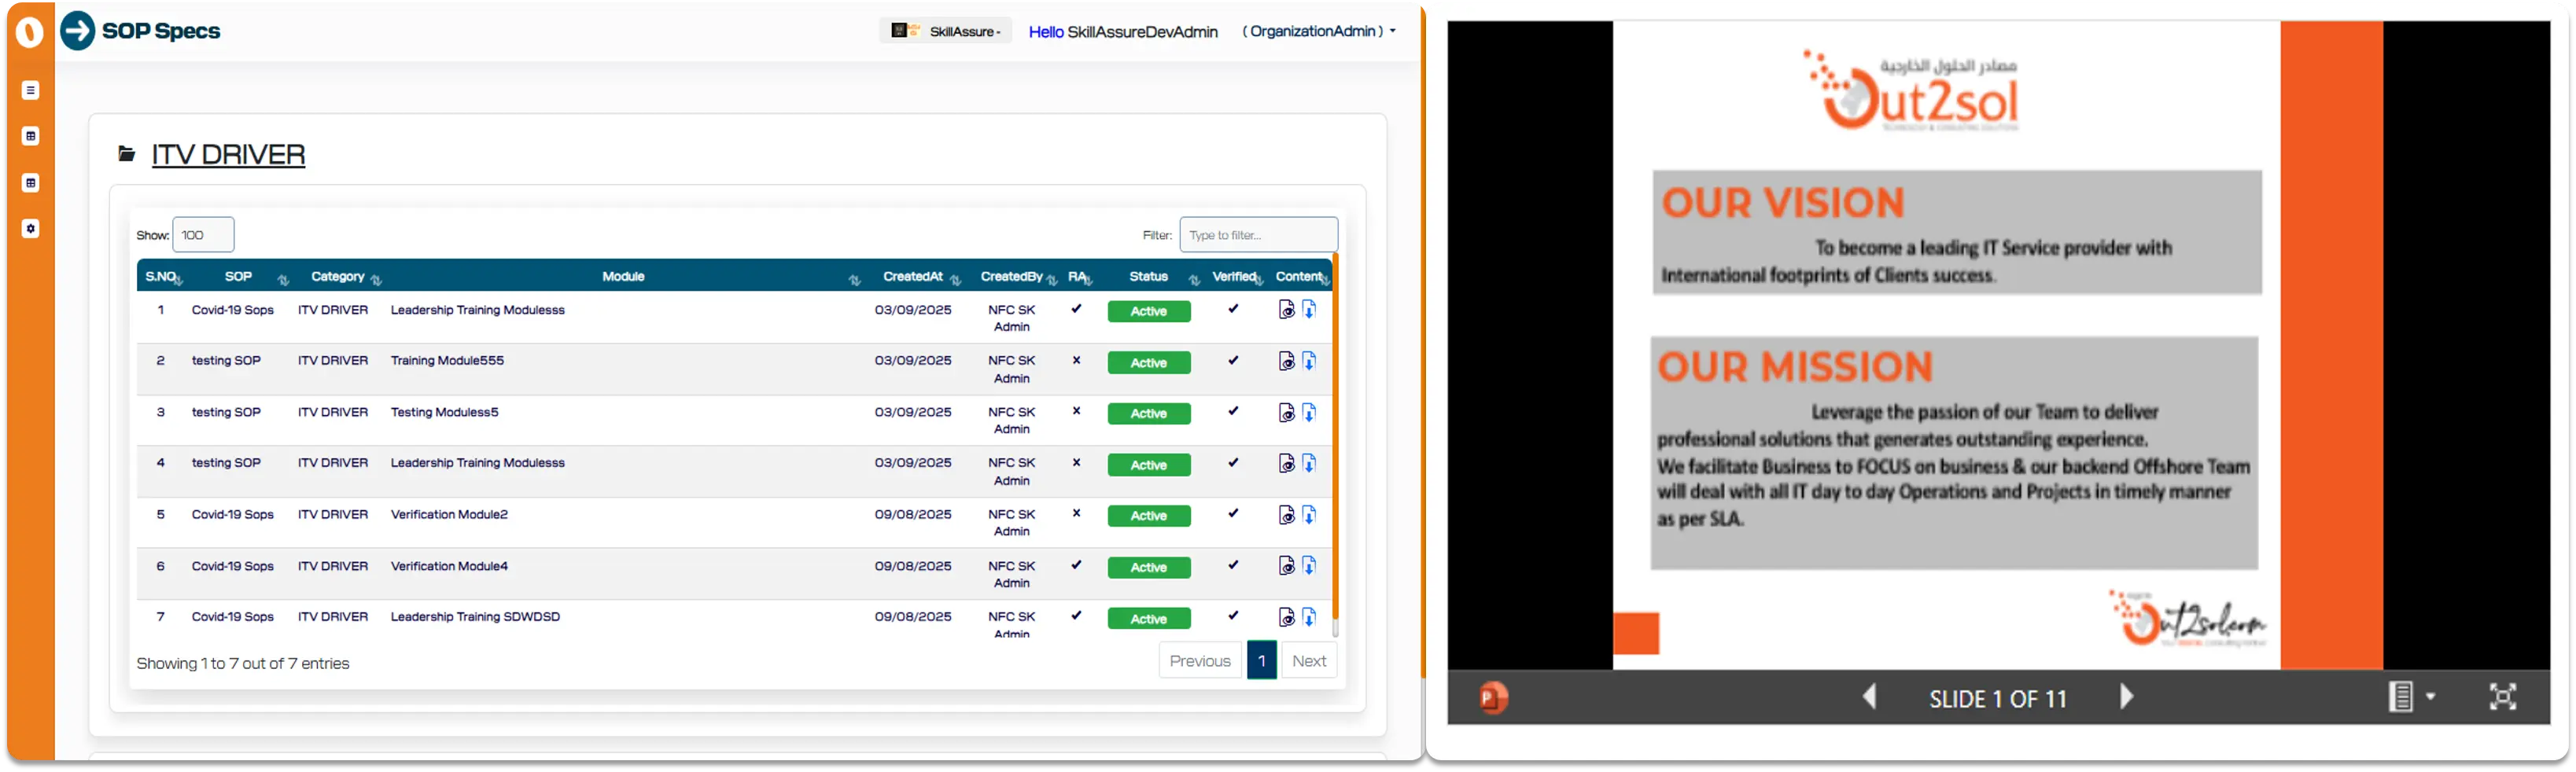Click 'Verification Module2' module cell
Screen dimensions: 2576x772
tap(449, 515)
